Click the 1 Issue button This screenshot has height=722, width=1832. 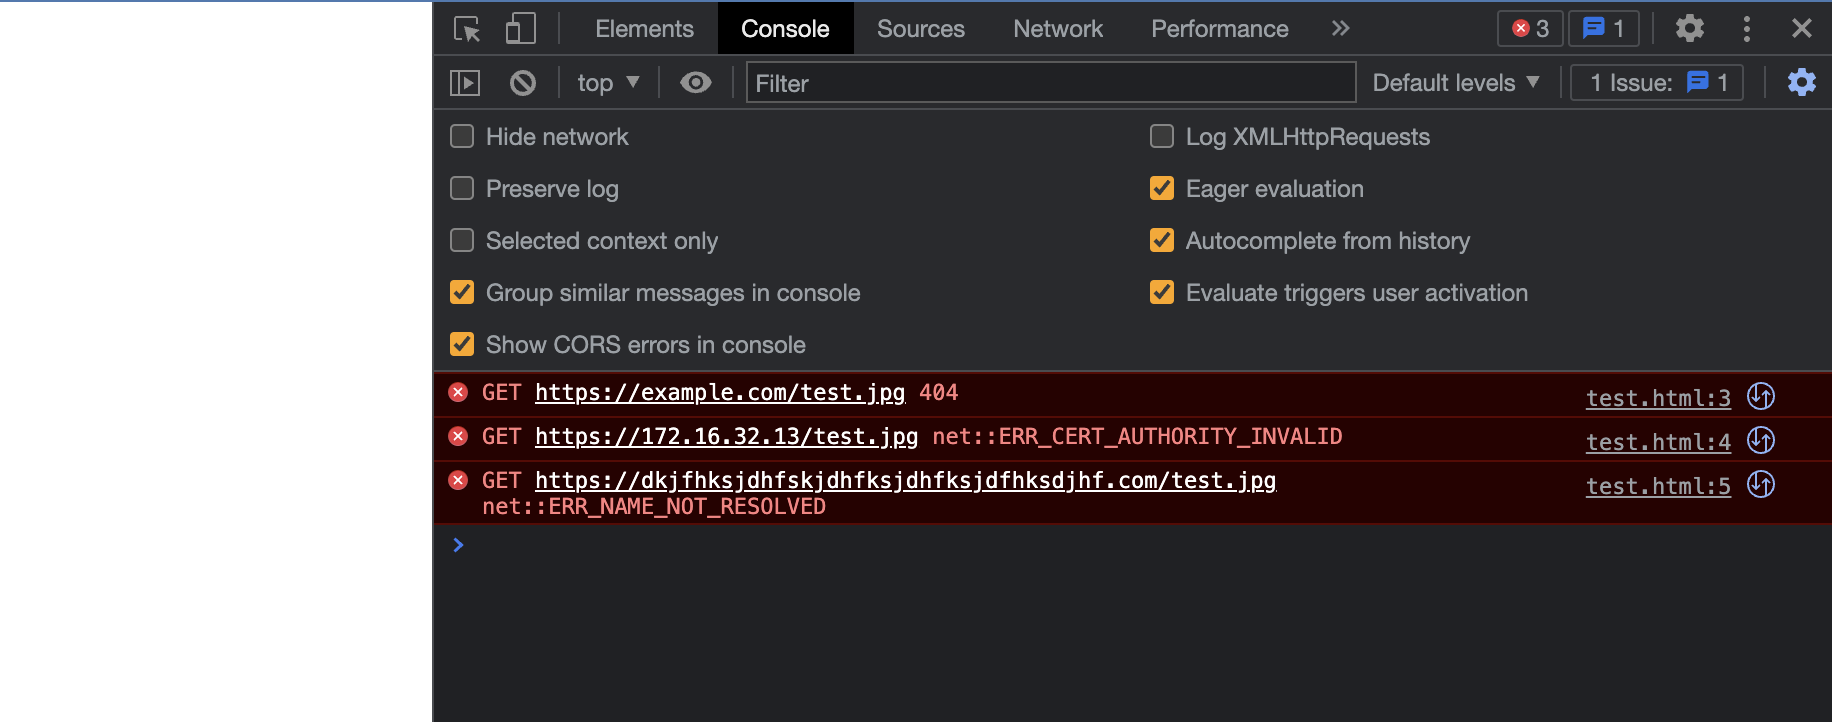coord(1657,83)
